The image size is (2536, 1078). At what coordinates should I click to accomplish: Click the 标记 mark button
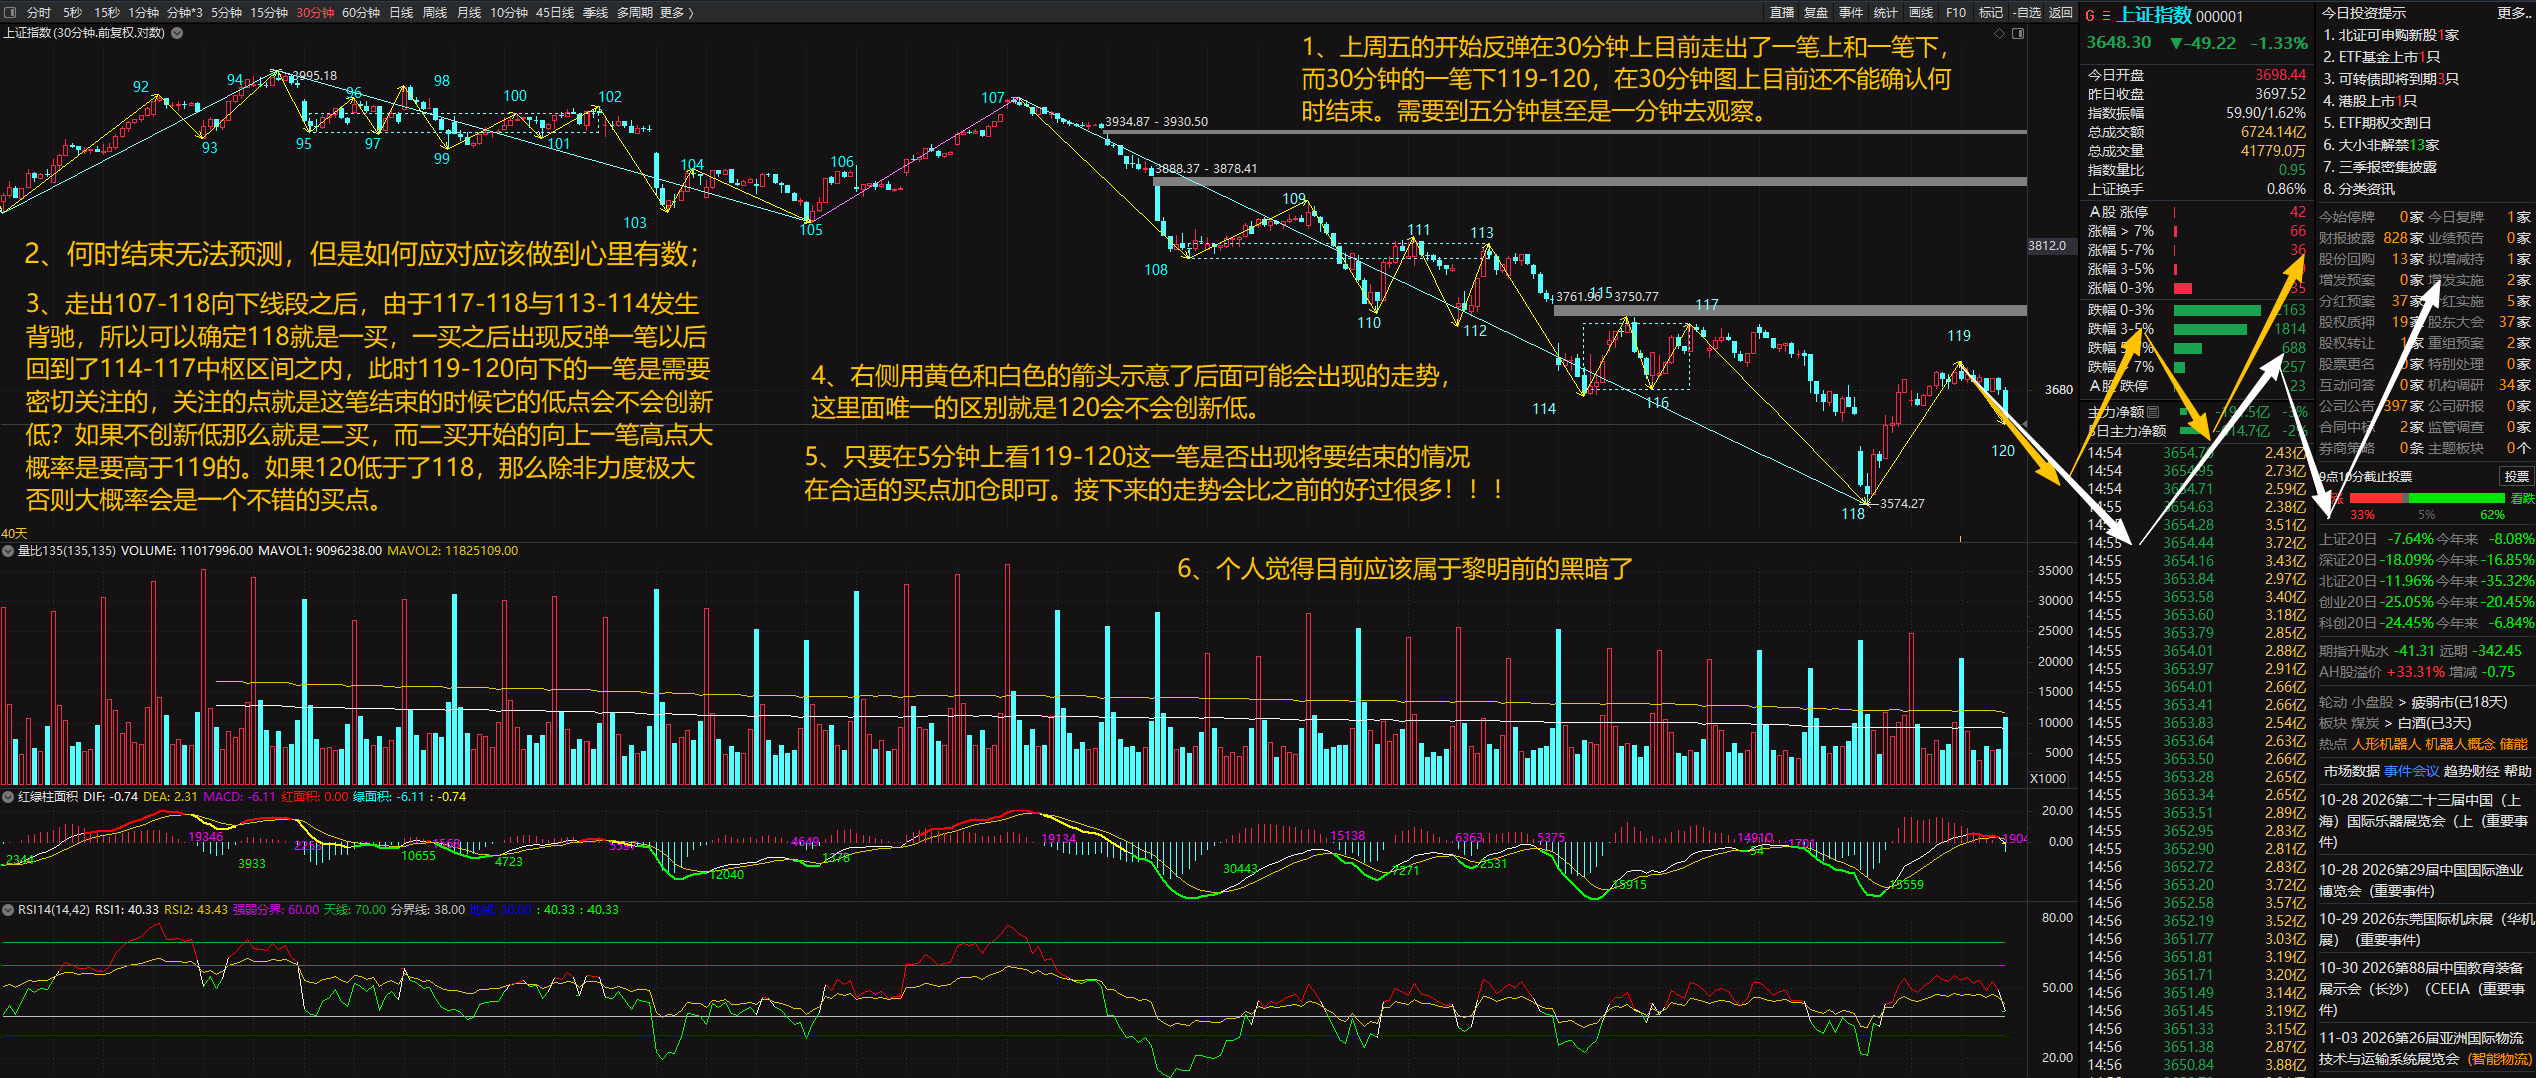click(1991, 12)
